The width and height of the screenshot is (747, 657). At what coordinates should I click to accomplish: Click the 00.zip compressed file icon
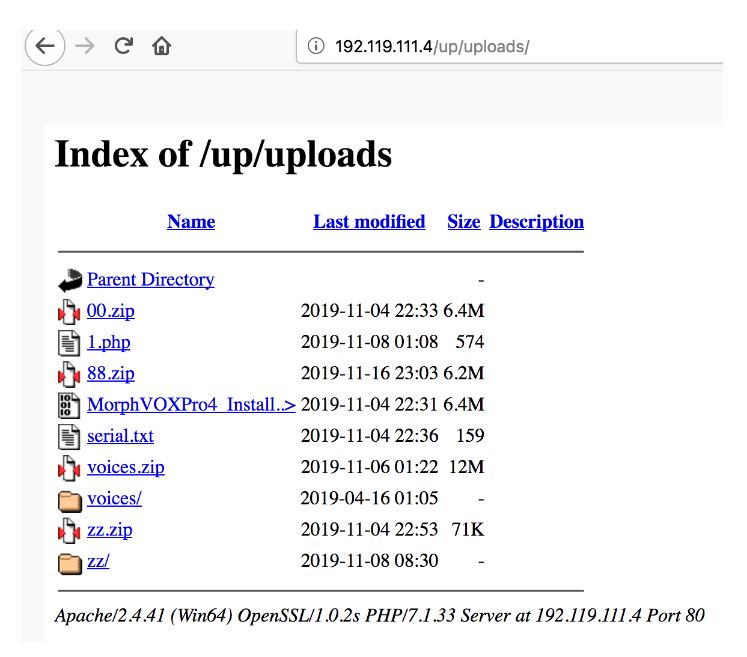click(69, 312)
